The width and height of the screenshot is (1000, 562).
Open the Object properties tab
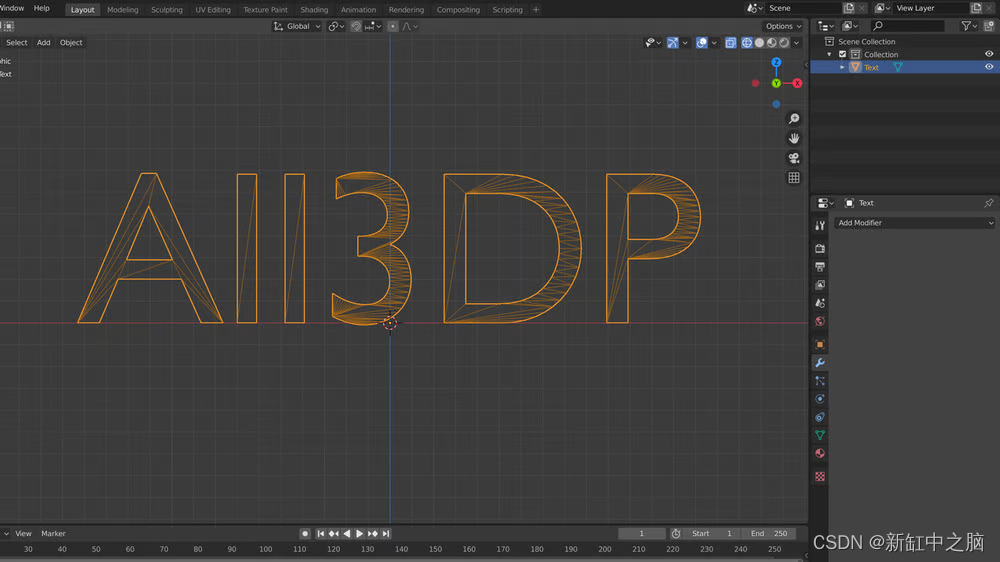tap(820, 344)
